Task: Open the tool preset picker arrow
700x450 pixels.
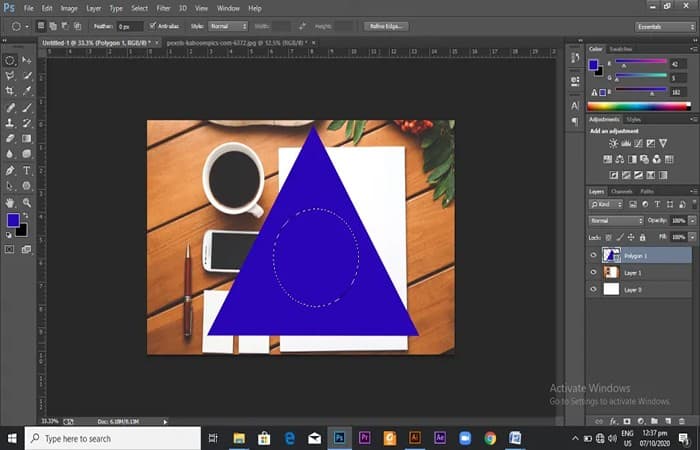Action: tap(27, 27)
